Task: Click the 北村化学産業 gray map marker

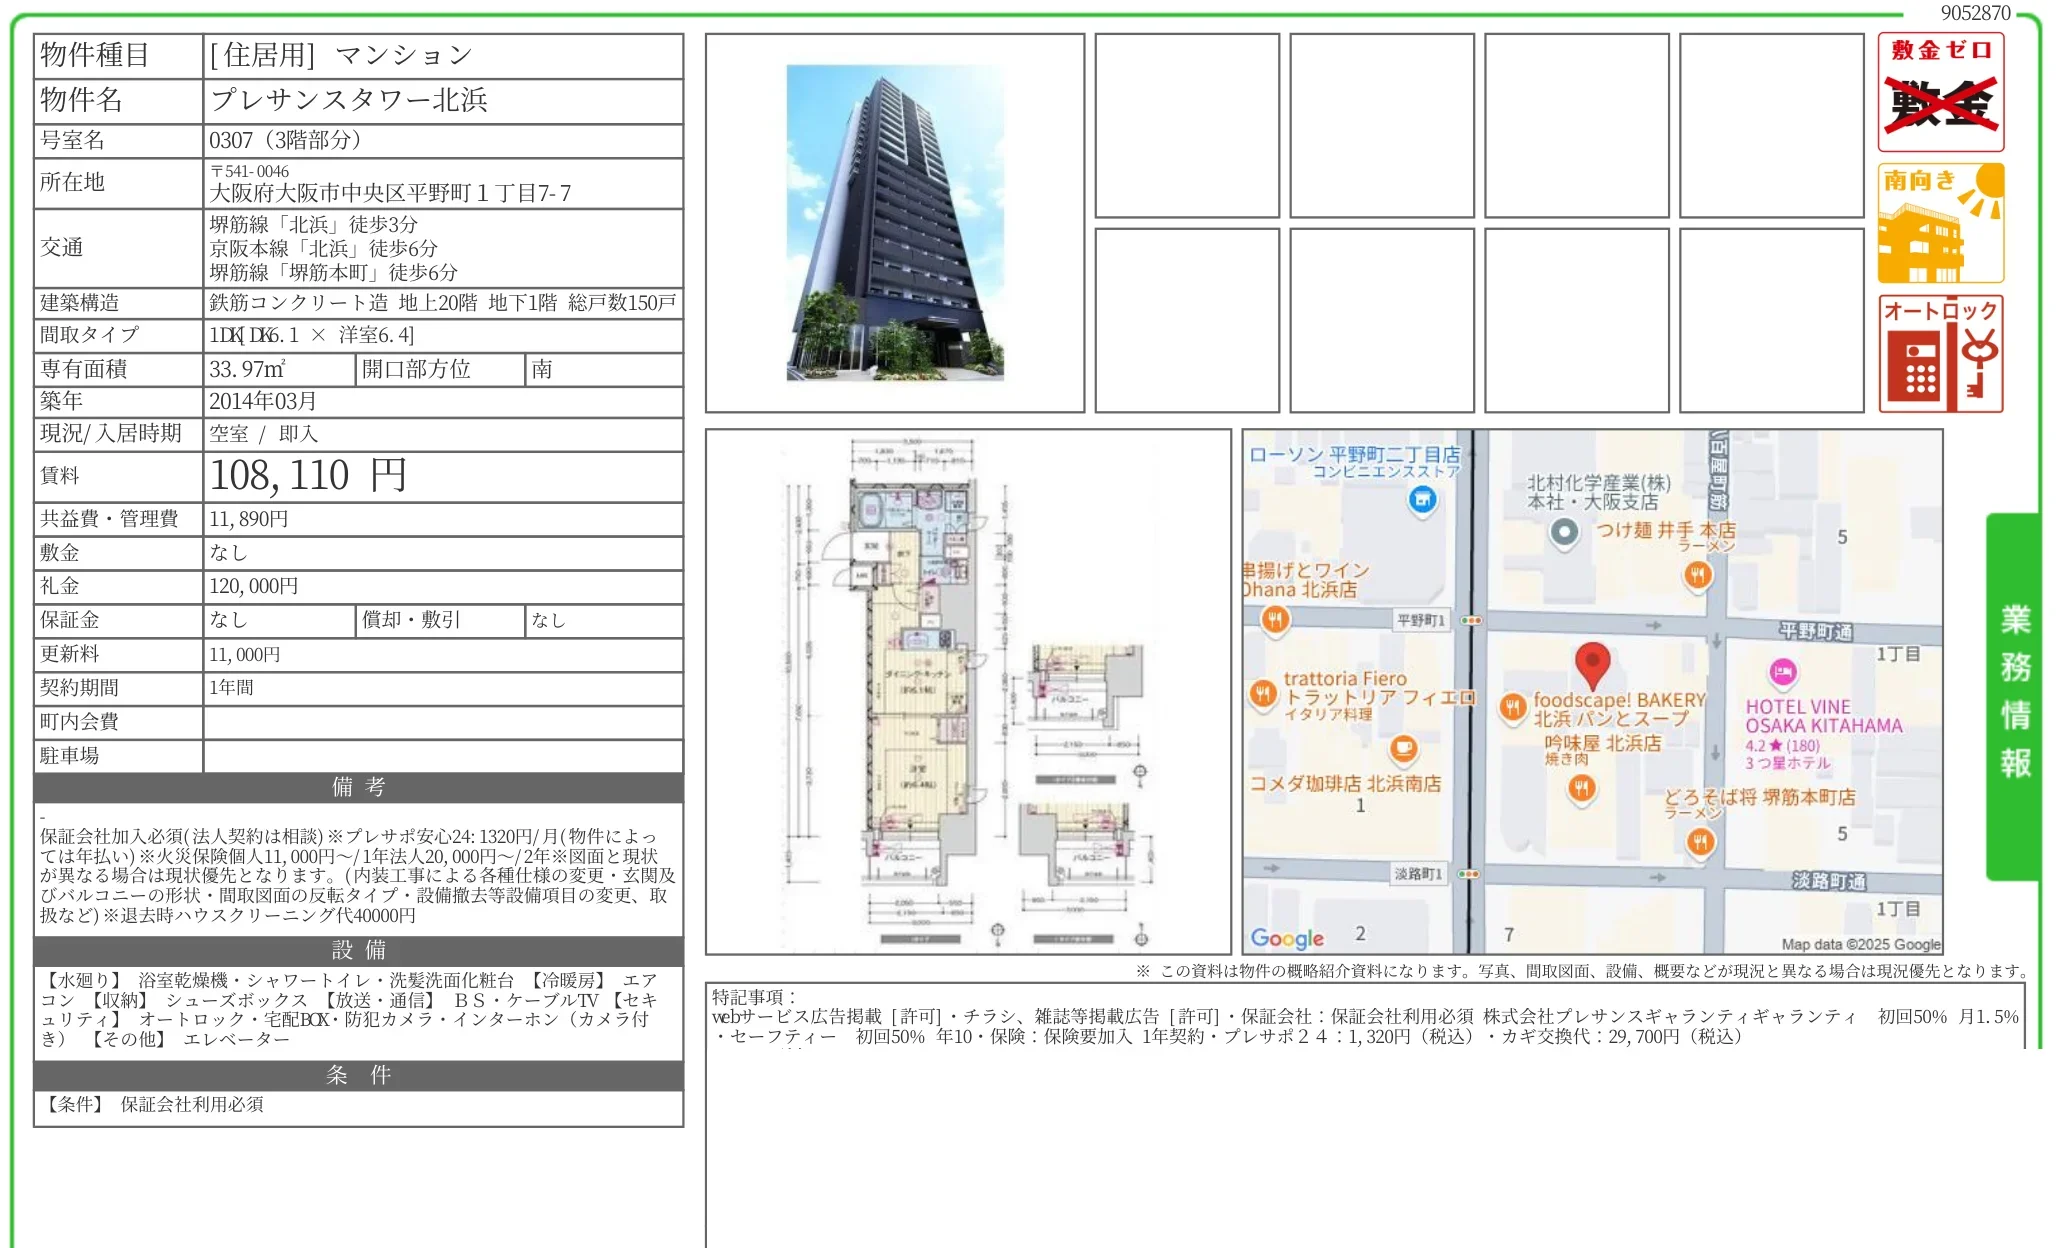Action: pyautogui.click(x=1564, y=532)
